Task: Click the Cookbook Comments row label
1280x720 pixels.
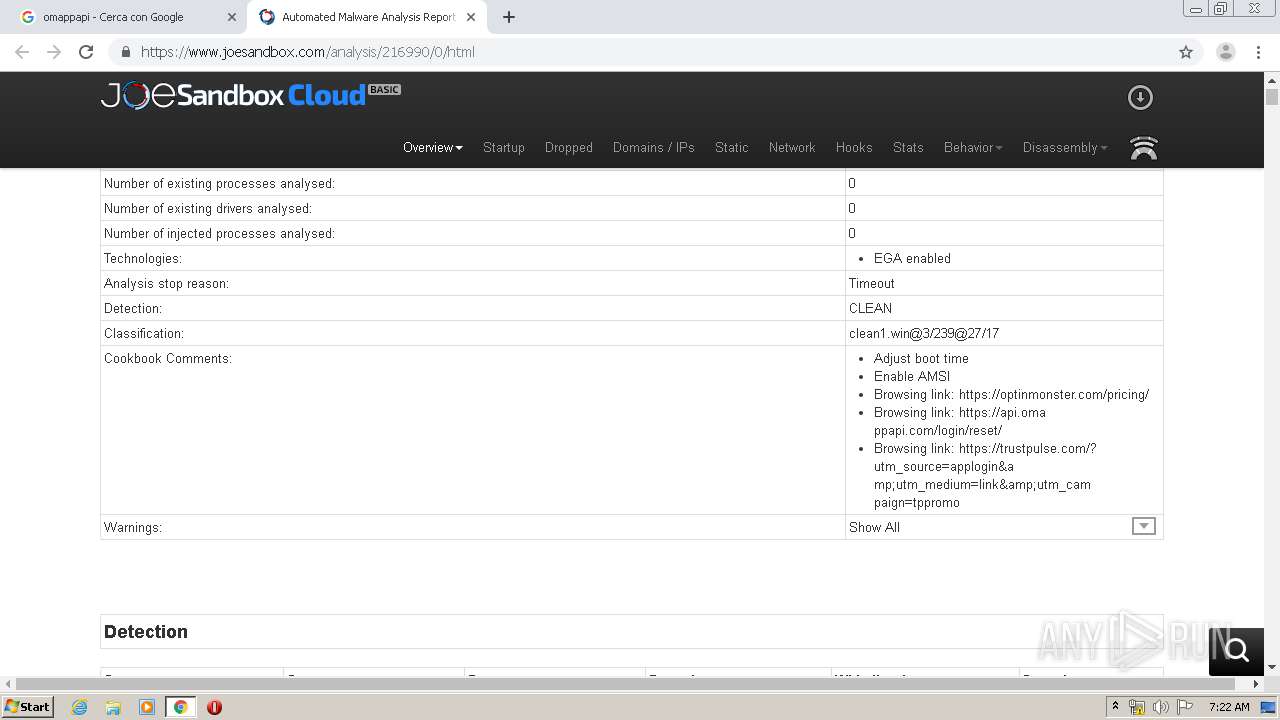Action: [x=168, y=358]
